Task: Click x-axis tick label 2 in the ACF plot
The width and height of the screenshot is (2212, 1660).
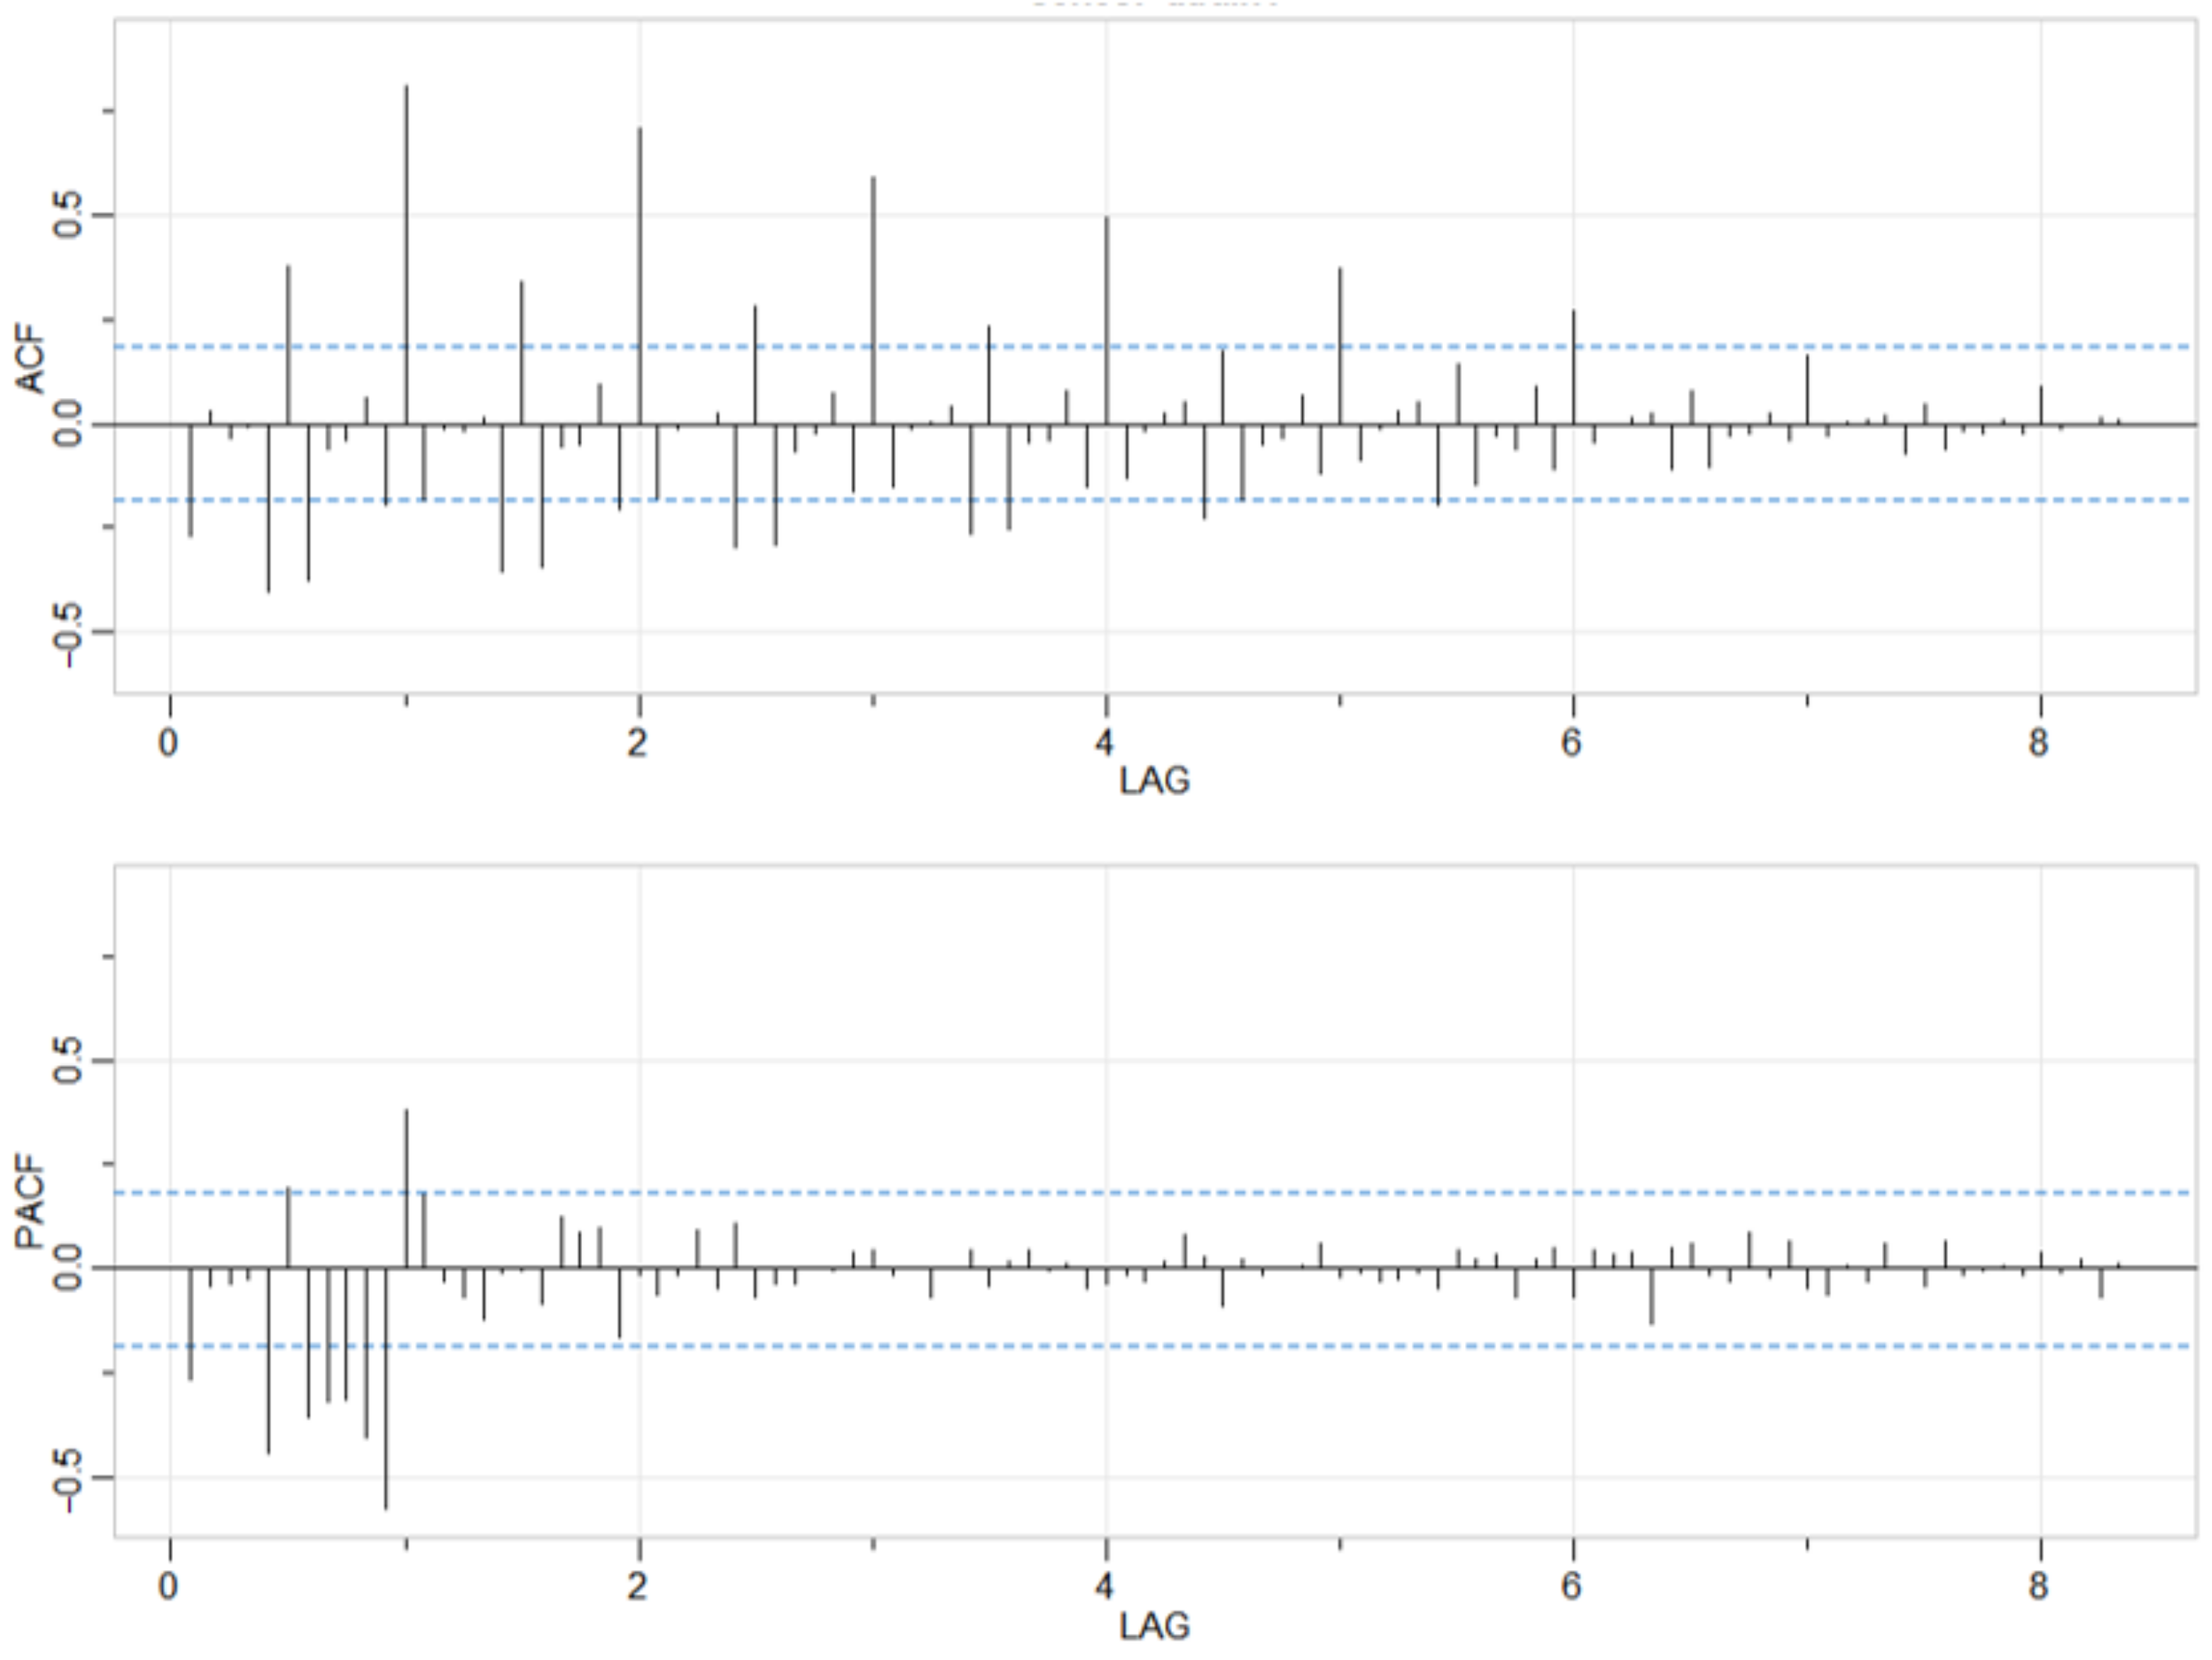Action: pyautogui.click(x=637, y=743)
